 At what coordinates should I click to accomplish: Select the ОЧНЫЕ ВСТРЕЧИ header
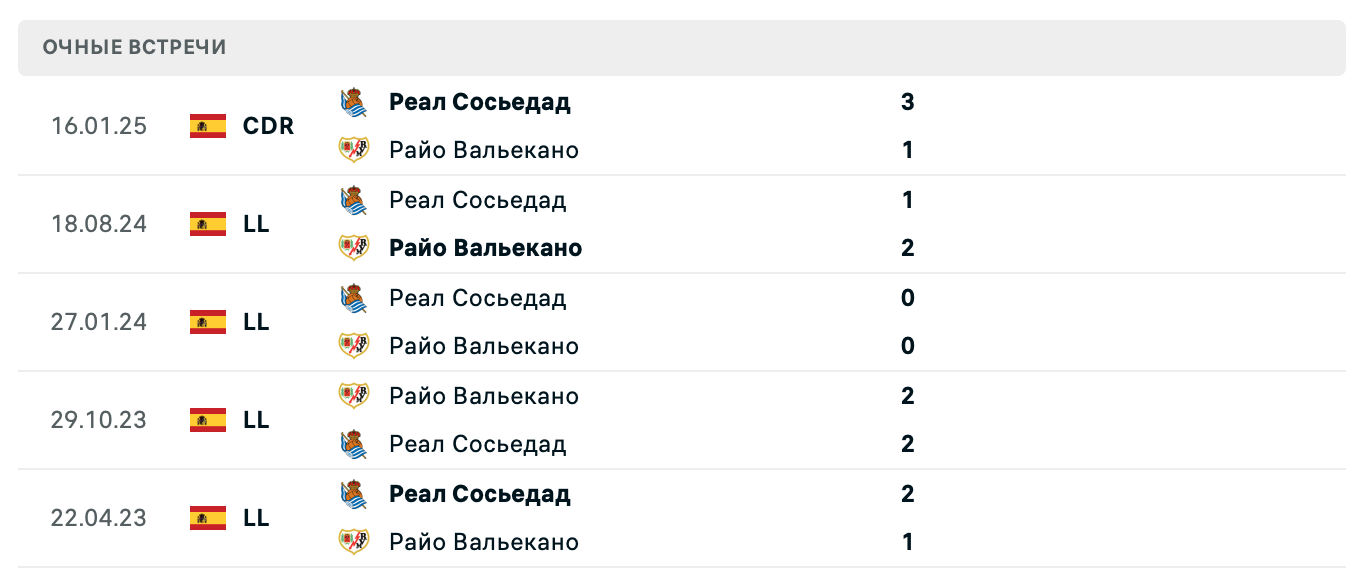point(132,46)
